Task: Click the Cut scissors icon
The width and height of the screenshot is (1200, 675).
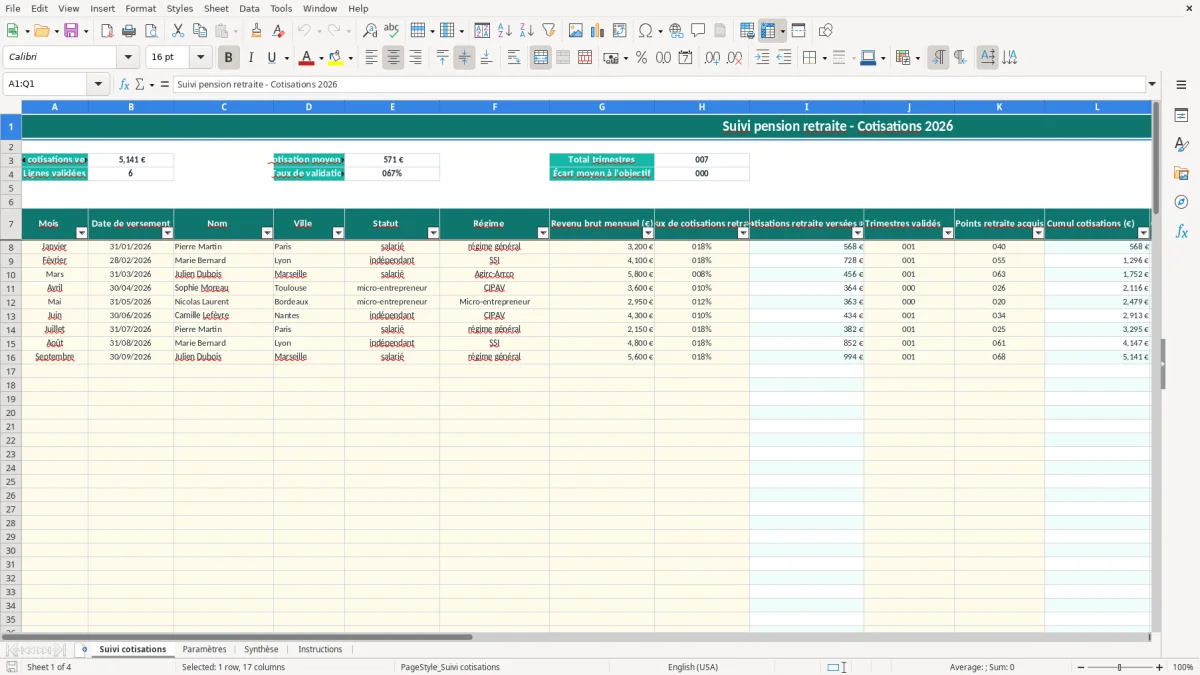Action: [x=178, y=31]
